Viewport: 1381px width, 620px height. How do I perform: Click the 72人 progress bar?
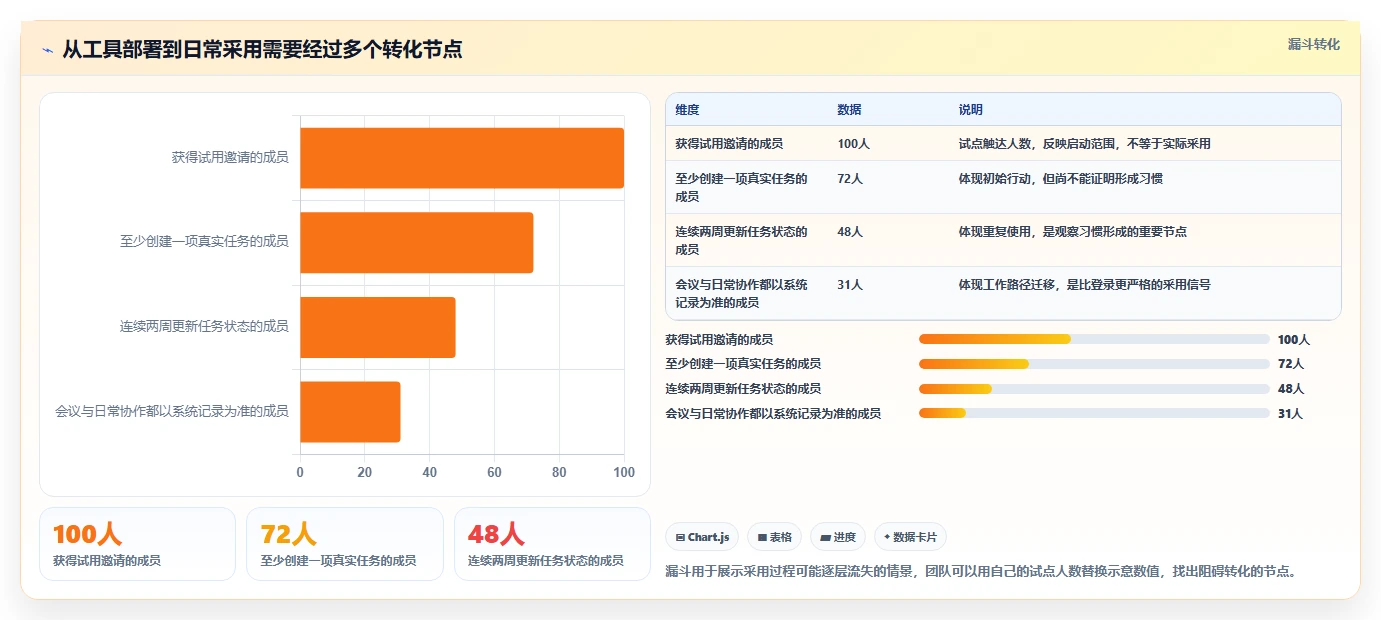pos(1094,364)
